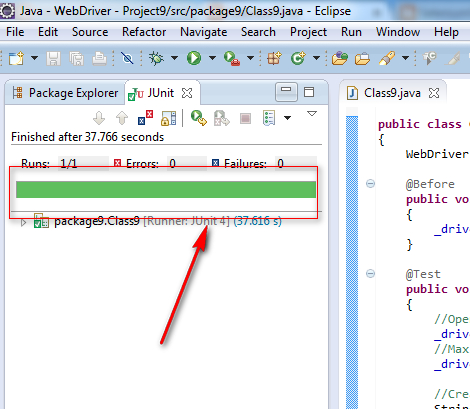
Task: Click the Open Type icon
Action: pos(340,58)
